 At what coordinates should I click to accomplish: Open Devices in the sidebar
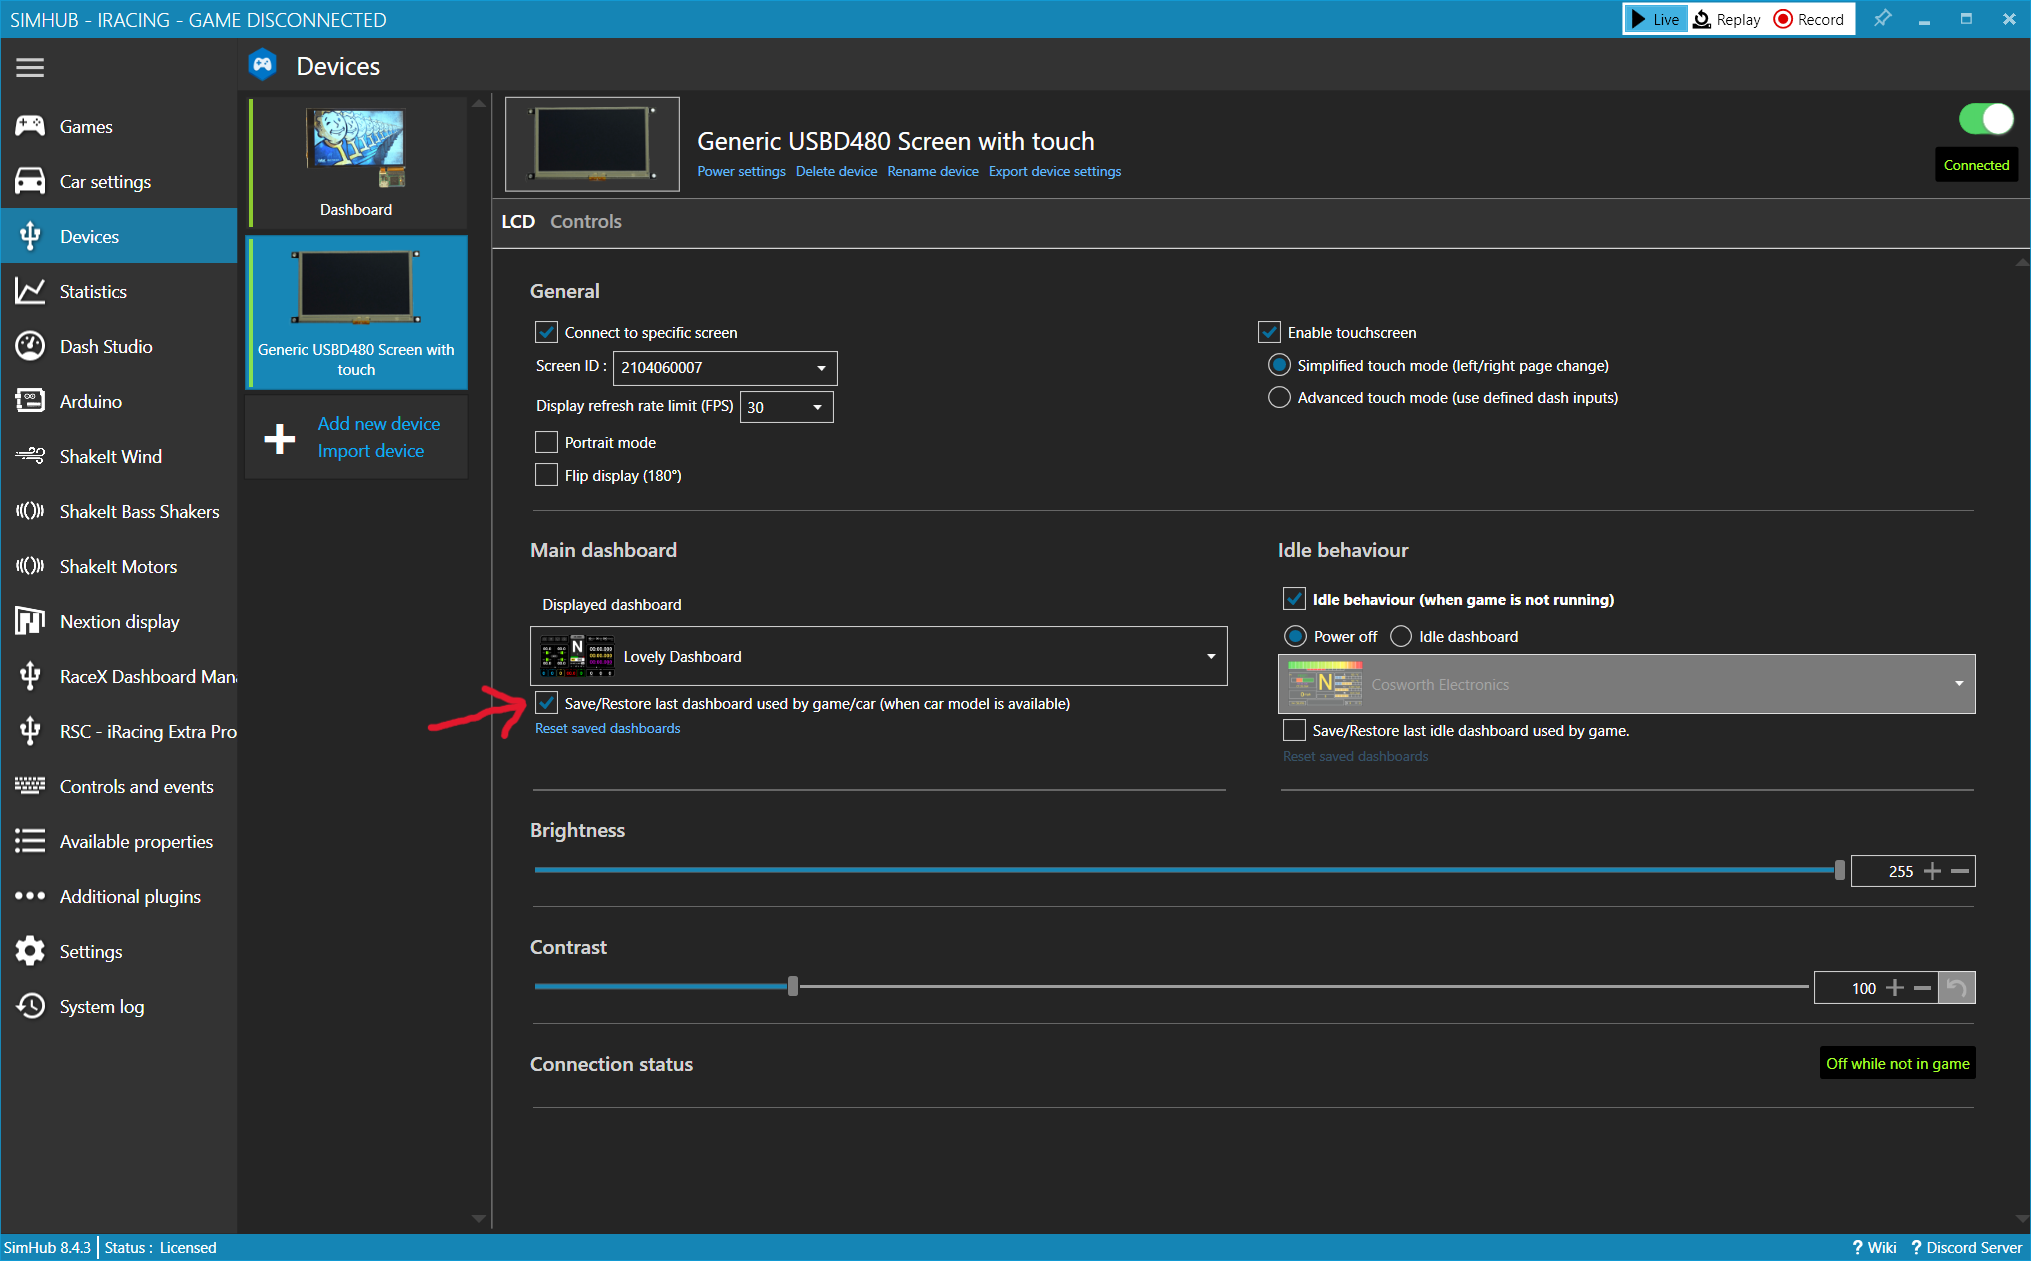(119, 236)
